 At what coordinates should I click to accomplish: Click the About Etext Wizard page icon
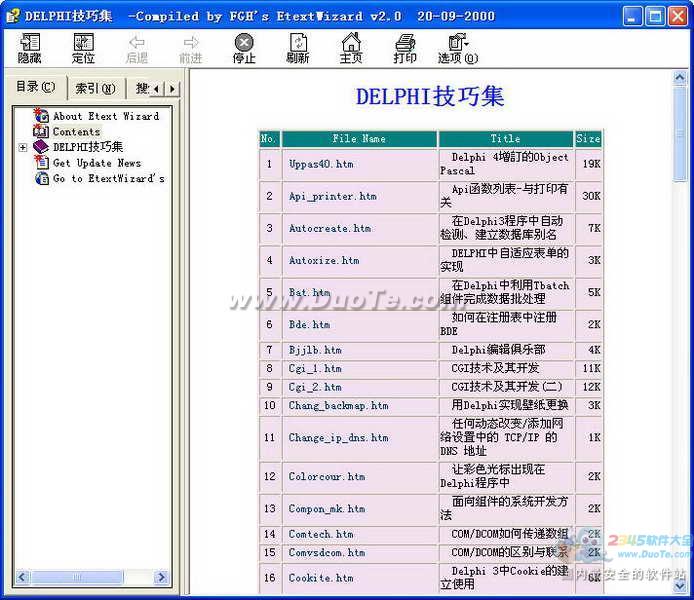tap(41, 115)
